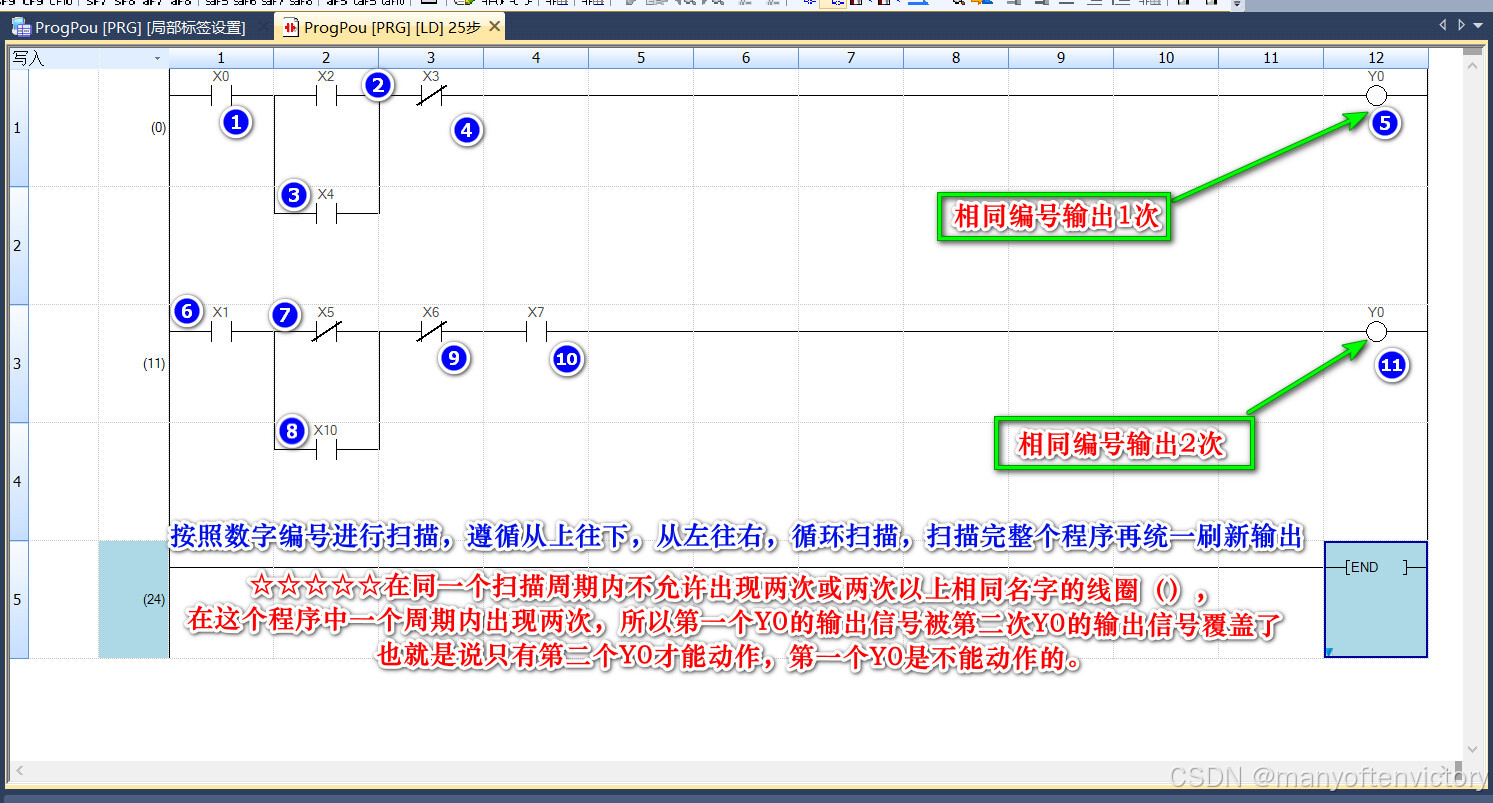
Task: Click row header 5
Action: (19, 599)
